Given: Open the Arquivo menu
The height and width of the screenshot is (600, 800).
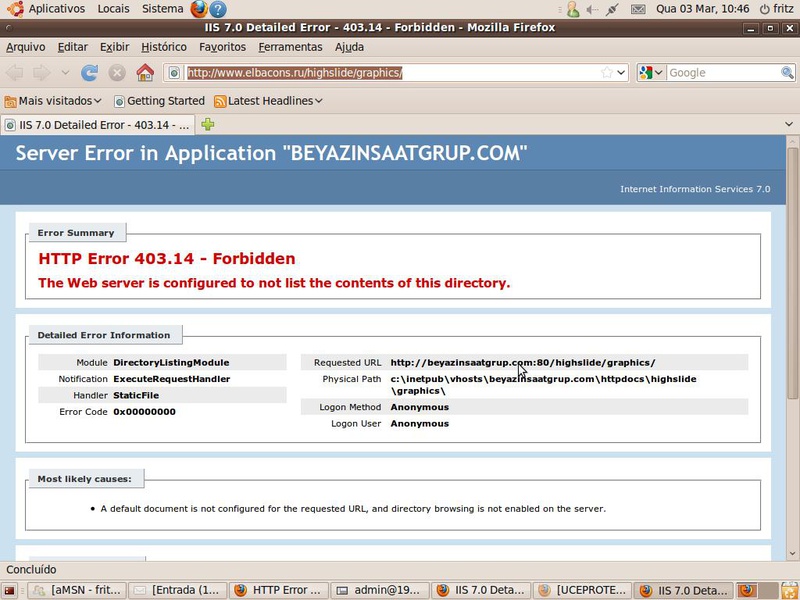Looking at the screenshot, I should coord(26,47).
